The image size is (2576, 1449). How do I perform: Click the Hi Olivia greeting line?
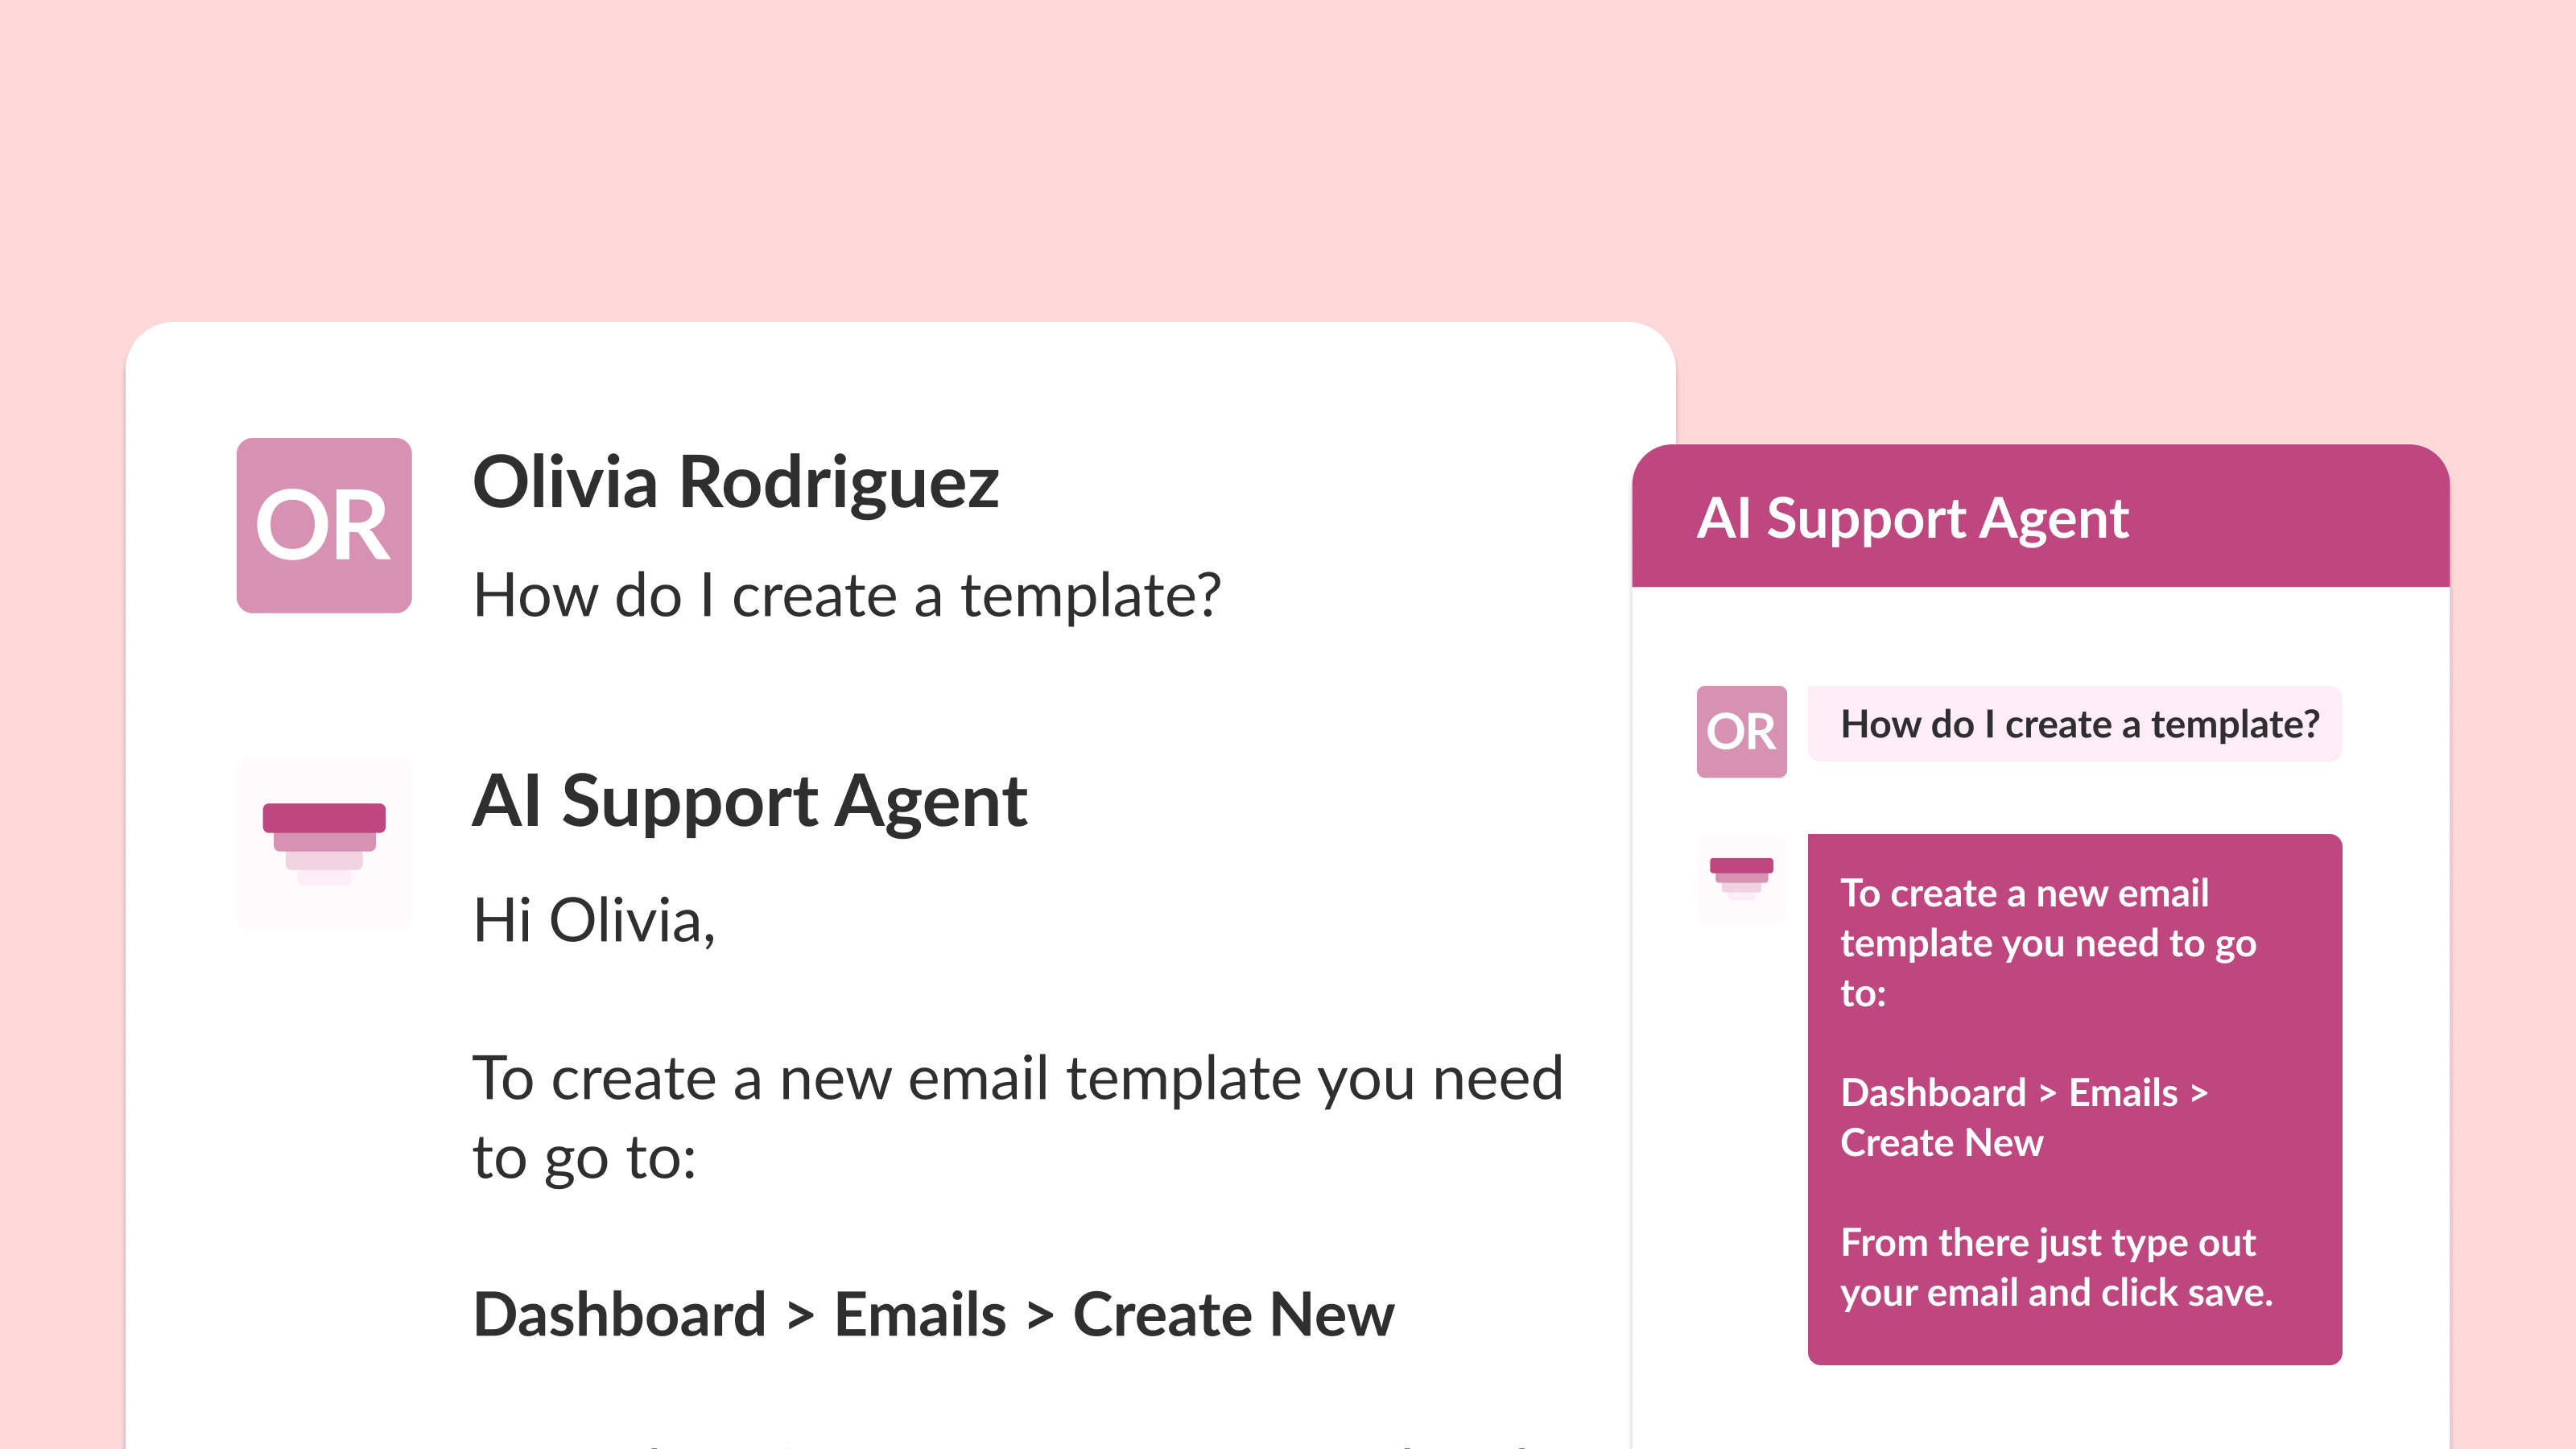pyautogui.click(x=594, y=920)
